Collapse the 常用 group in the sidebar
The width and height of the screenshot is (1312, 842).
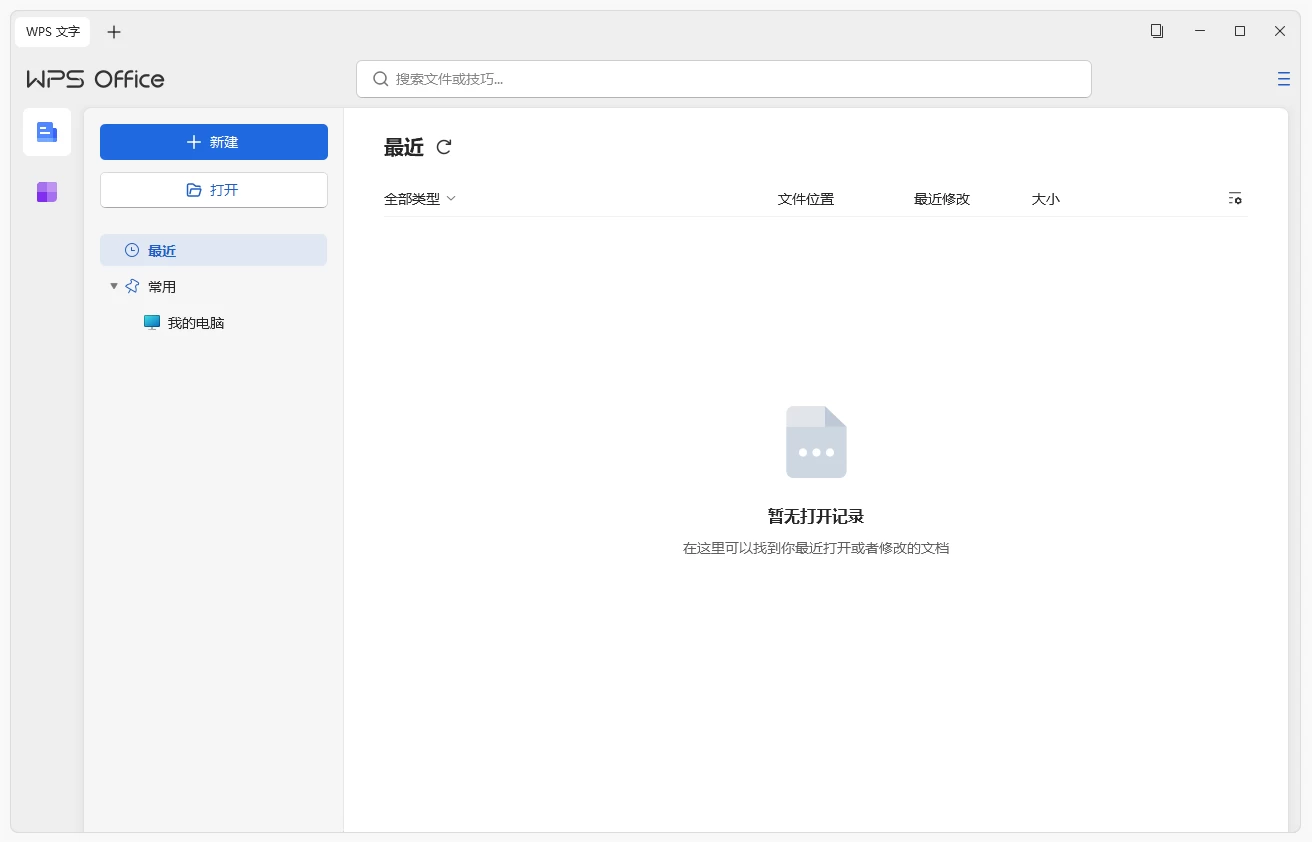(113, 286)
